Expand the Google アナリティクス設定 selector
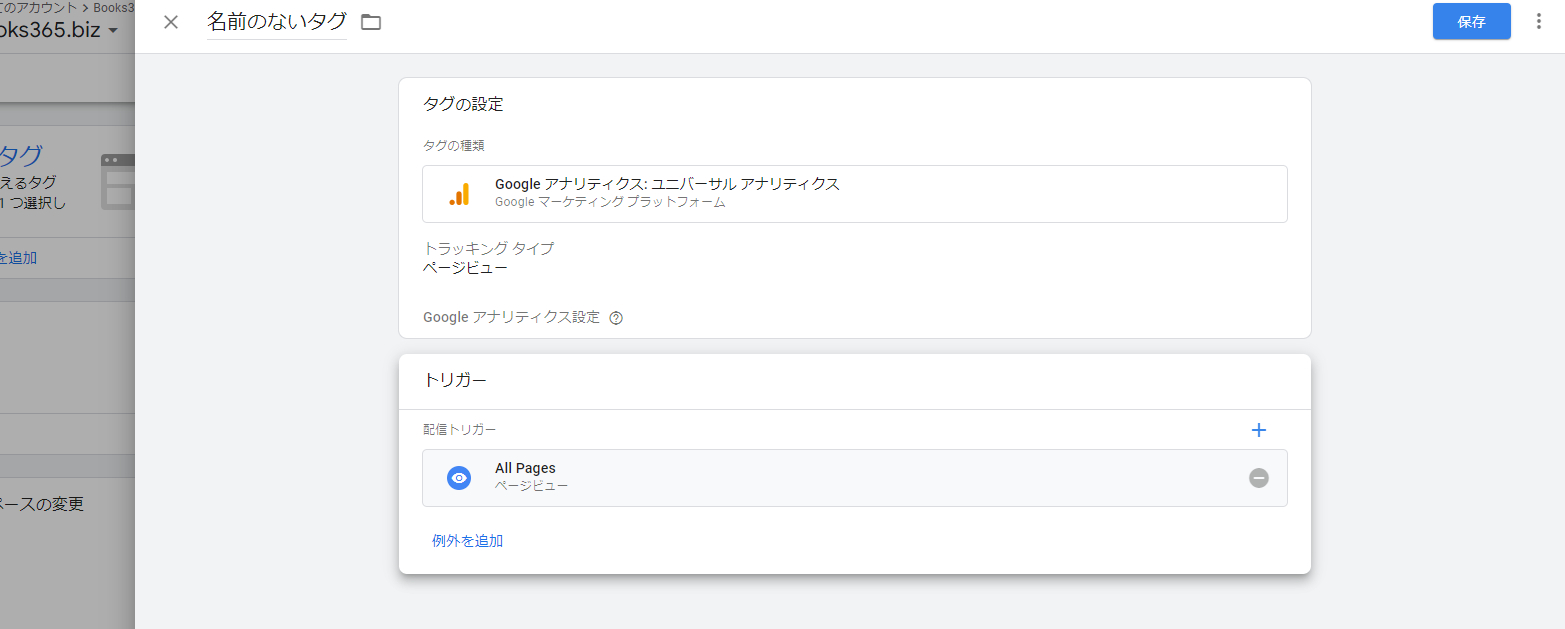The width and height of the screenshot is (1565, 629). (511, 317)
